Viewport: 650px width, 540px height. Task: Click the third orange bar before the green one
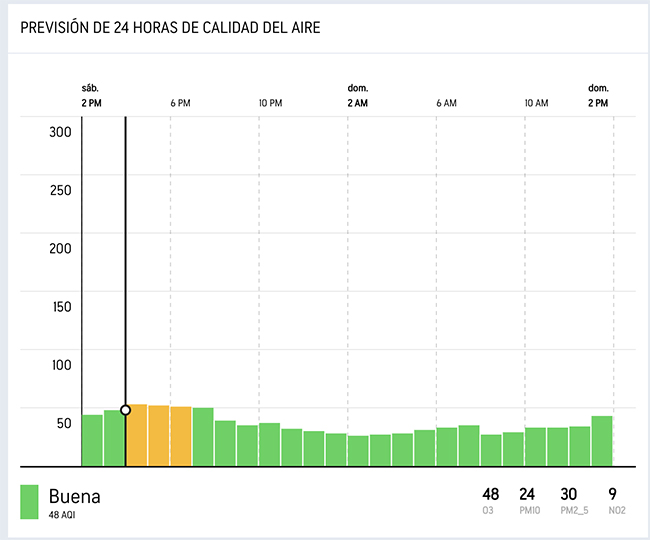click(x=181, y=436)
